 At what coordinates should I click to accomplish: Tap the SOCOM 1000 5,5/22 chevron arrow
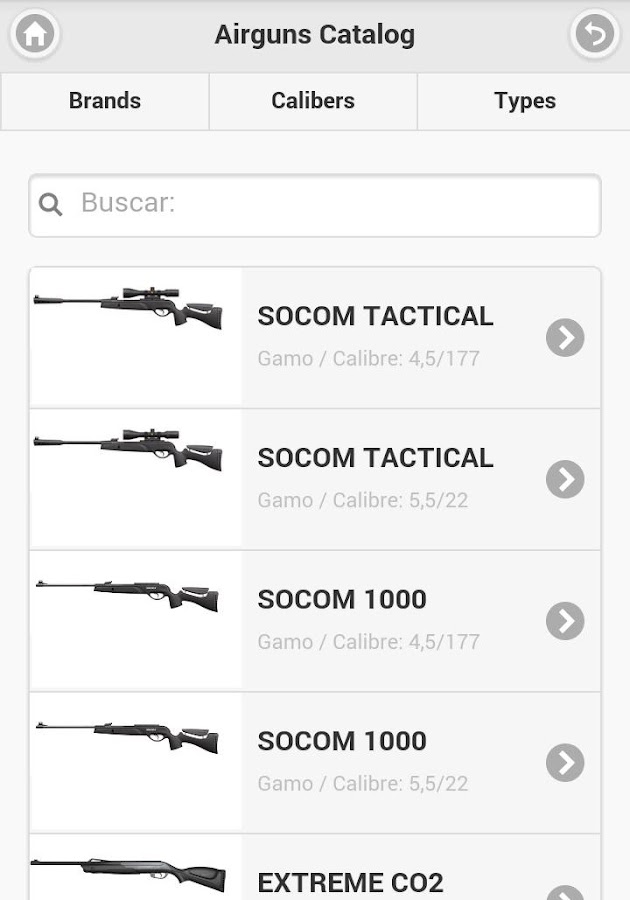[x=565, y=764]
